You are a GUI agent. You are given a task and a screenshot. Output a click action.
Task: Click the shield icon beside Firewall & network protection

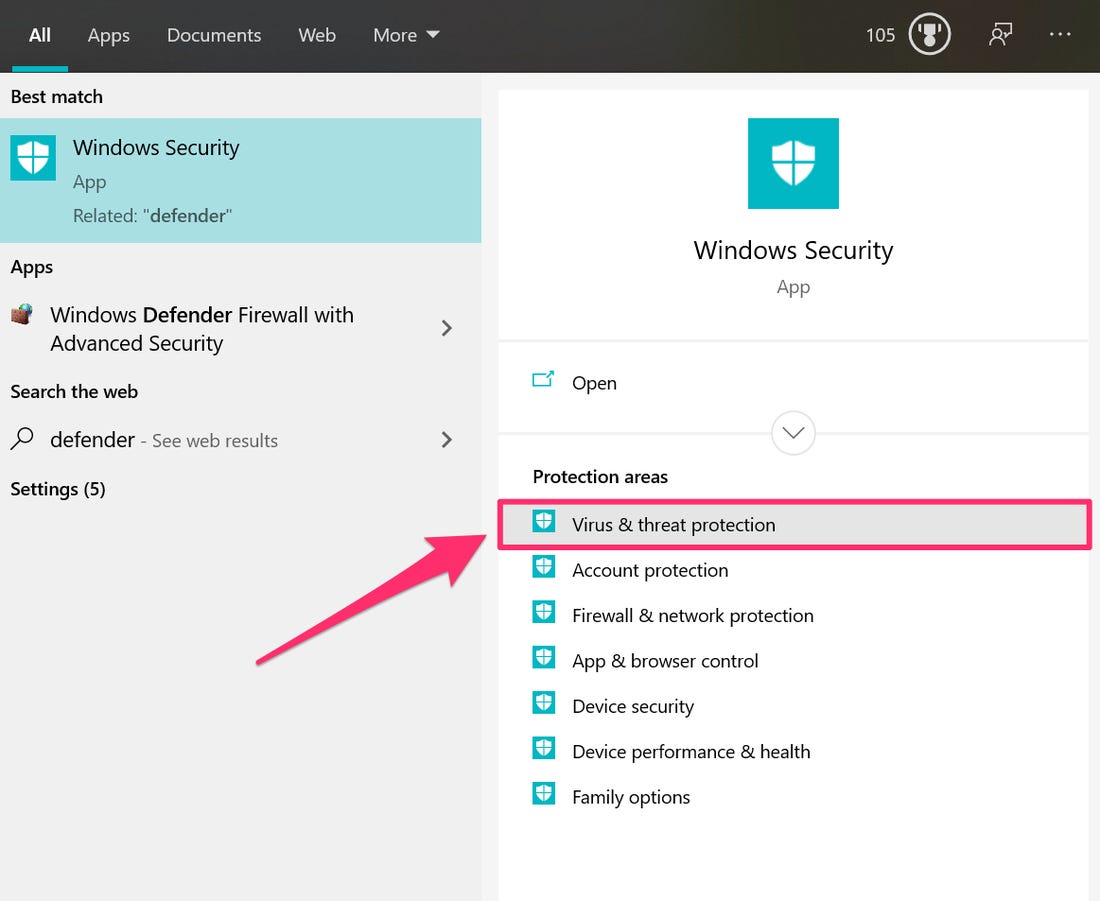544,612
